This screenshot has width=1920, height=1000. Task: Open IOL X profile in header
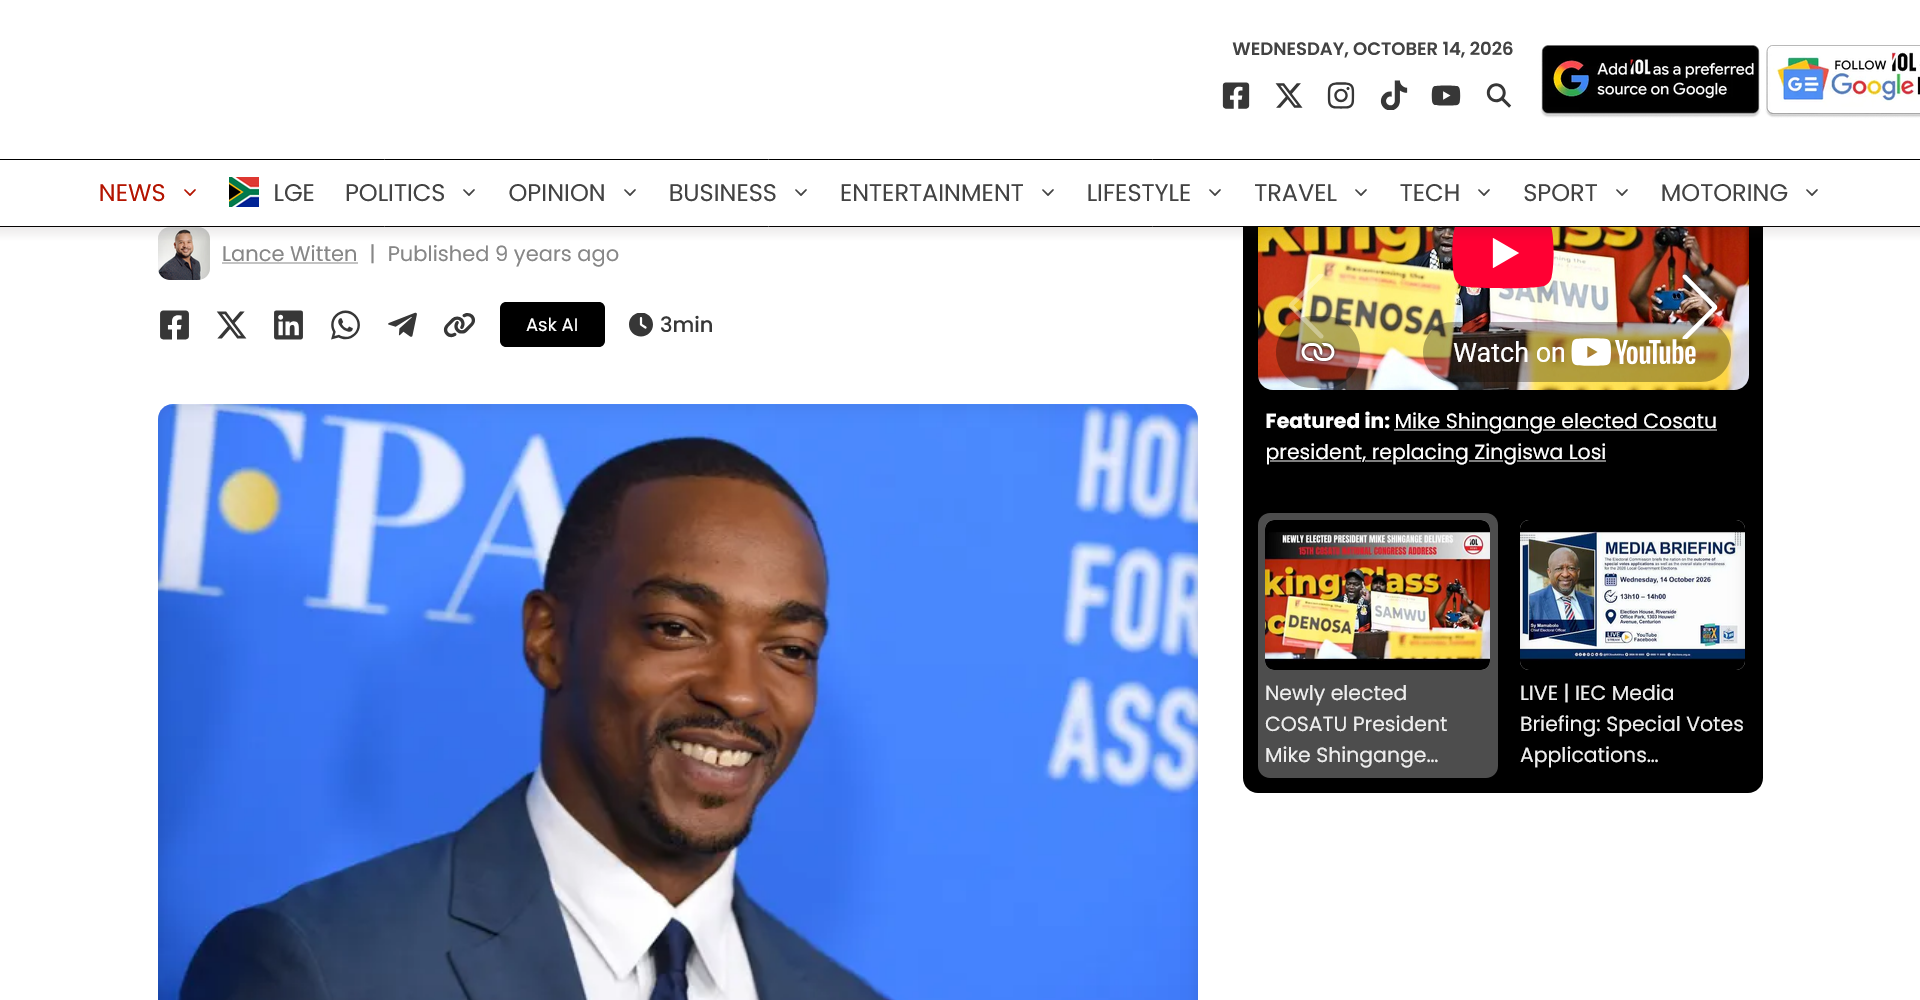[1289, 95]
